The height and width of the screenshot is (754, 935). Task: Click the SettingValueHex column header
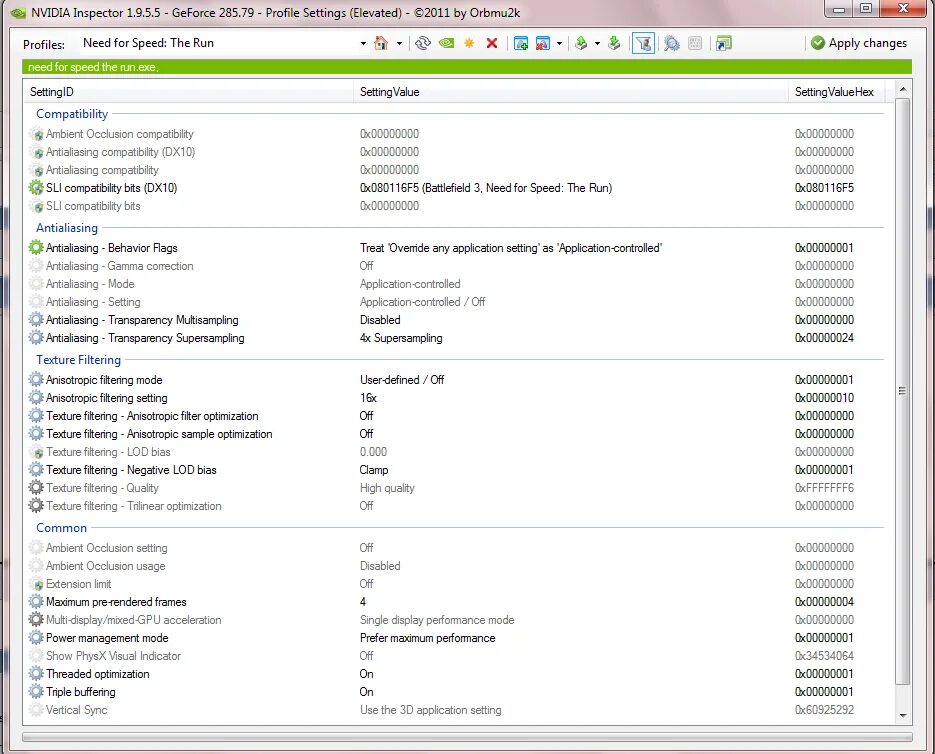coord(836,92)
